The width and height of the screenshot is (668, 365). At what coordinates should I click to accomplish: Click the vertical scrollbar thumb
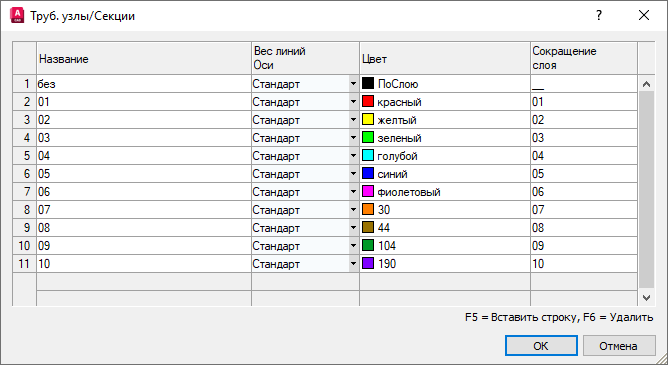click(646, 189)
